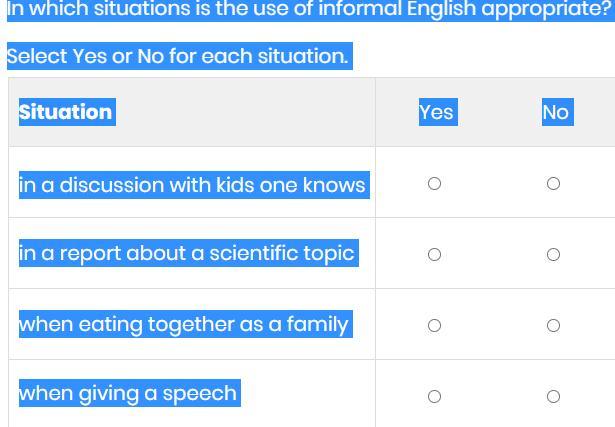
Task: Select No for discussion with kids
Action: tap(553, 184)
